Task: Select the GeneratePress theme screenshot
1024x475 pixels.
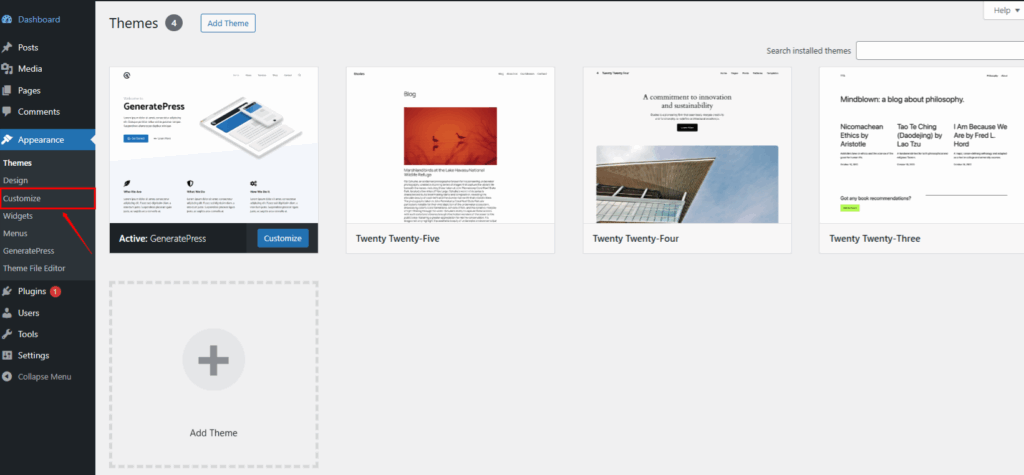Action: (x=214, y=145)
